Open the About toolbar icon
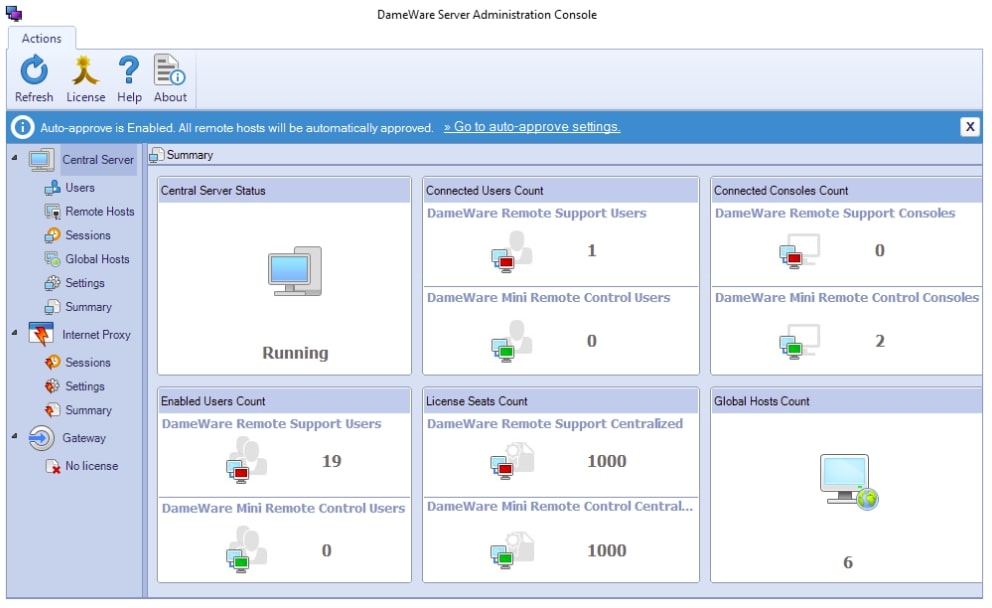 coord(170,70)
